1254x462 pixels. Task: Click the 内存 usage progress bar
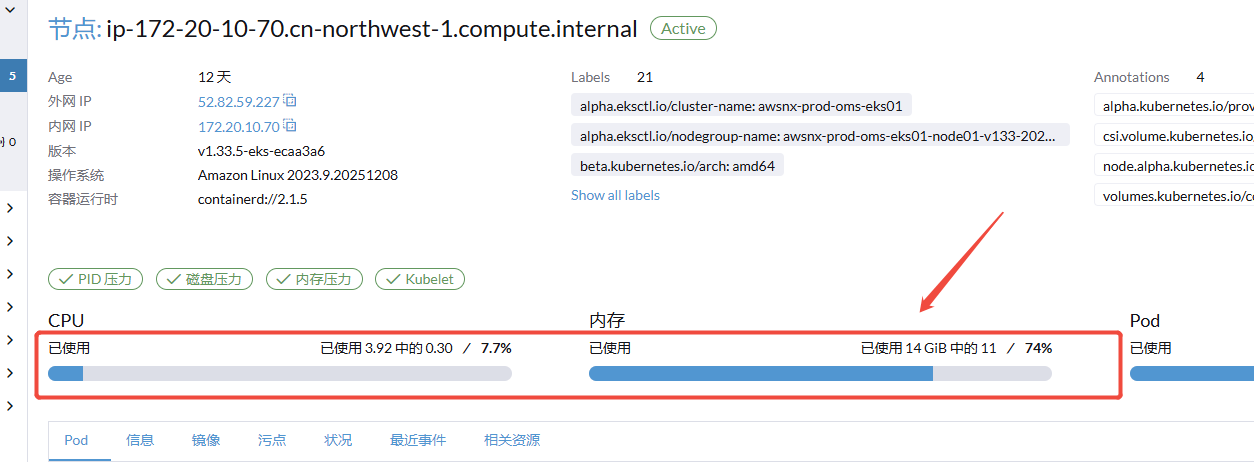tap(820, 374)
